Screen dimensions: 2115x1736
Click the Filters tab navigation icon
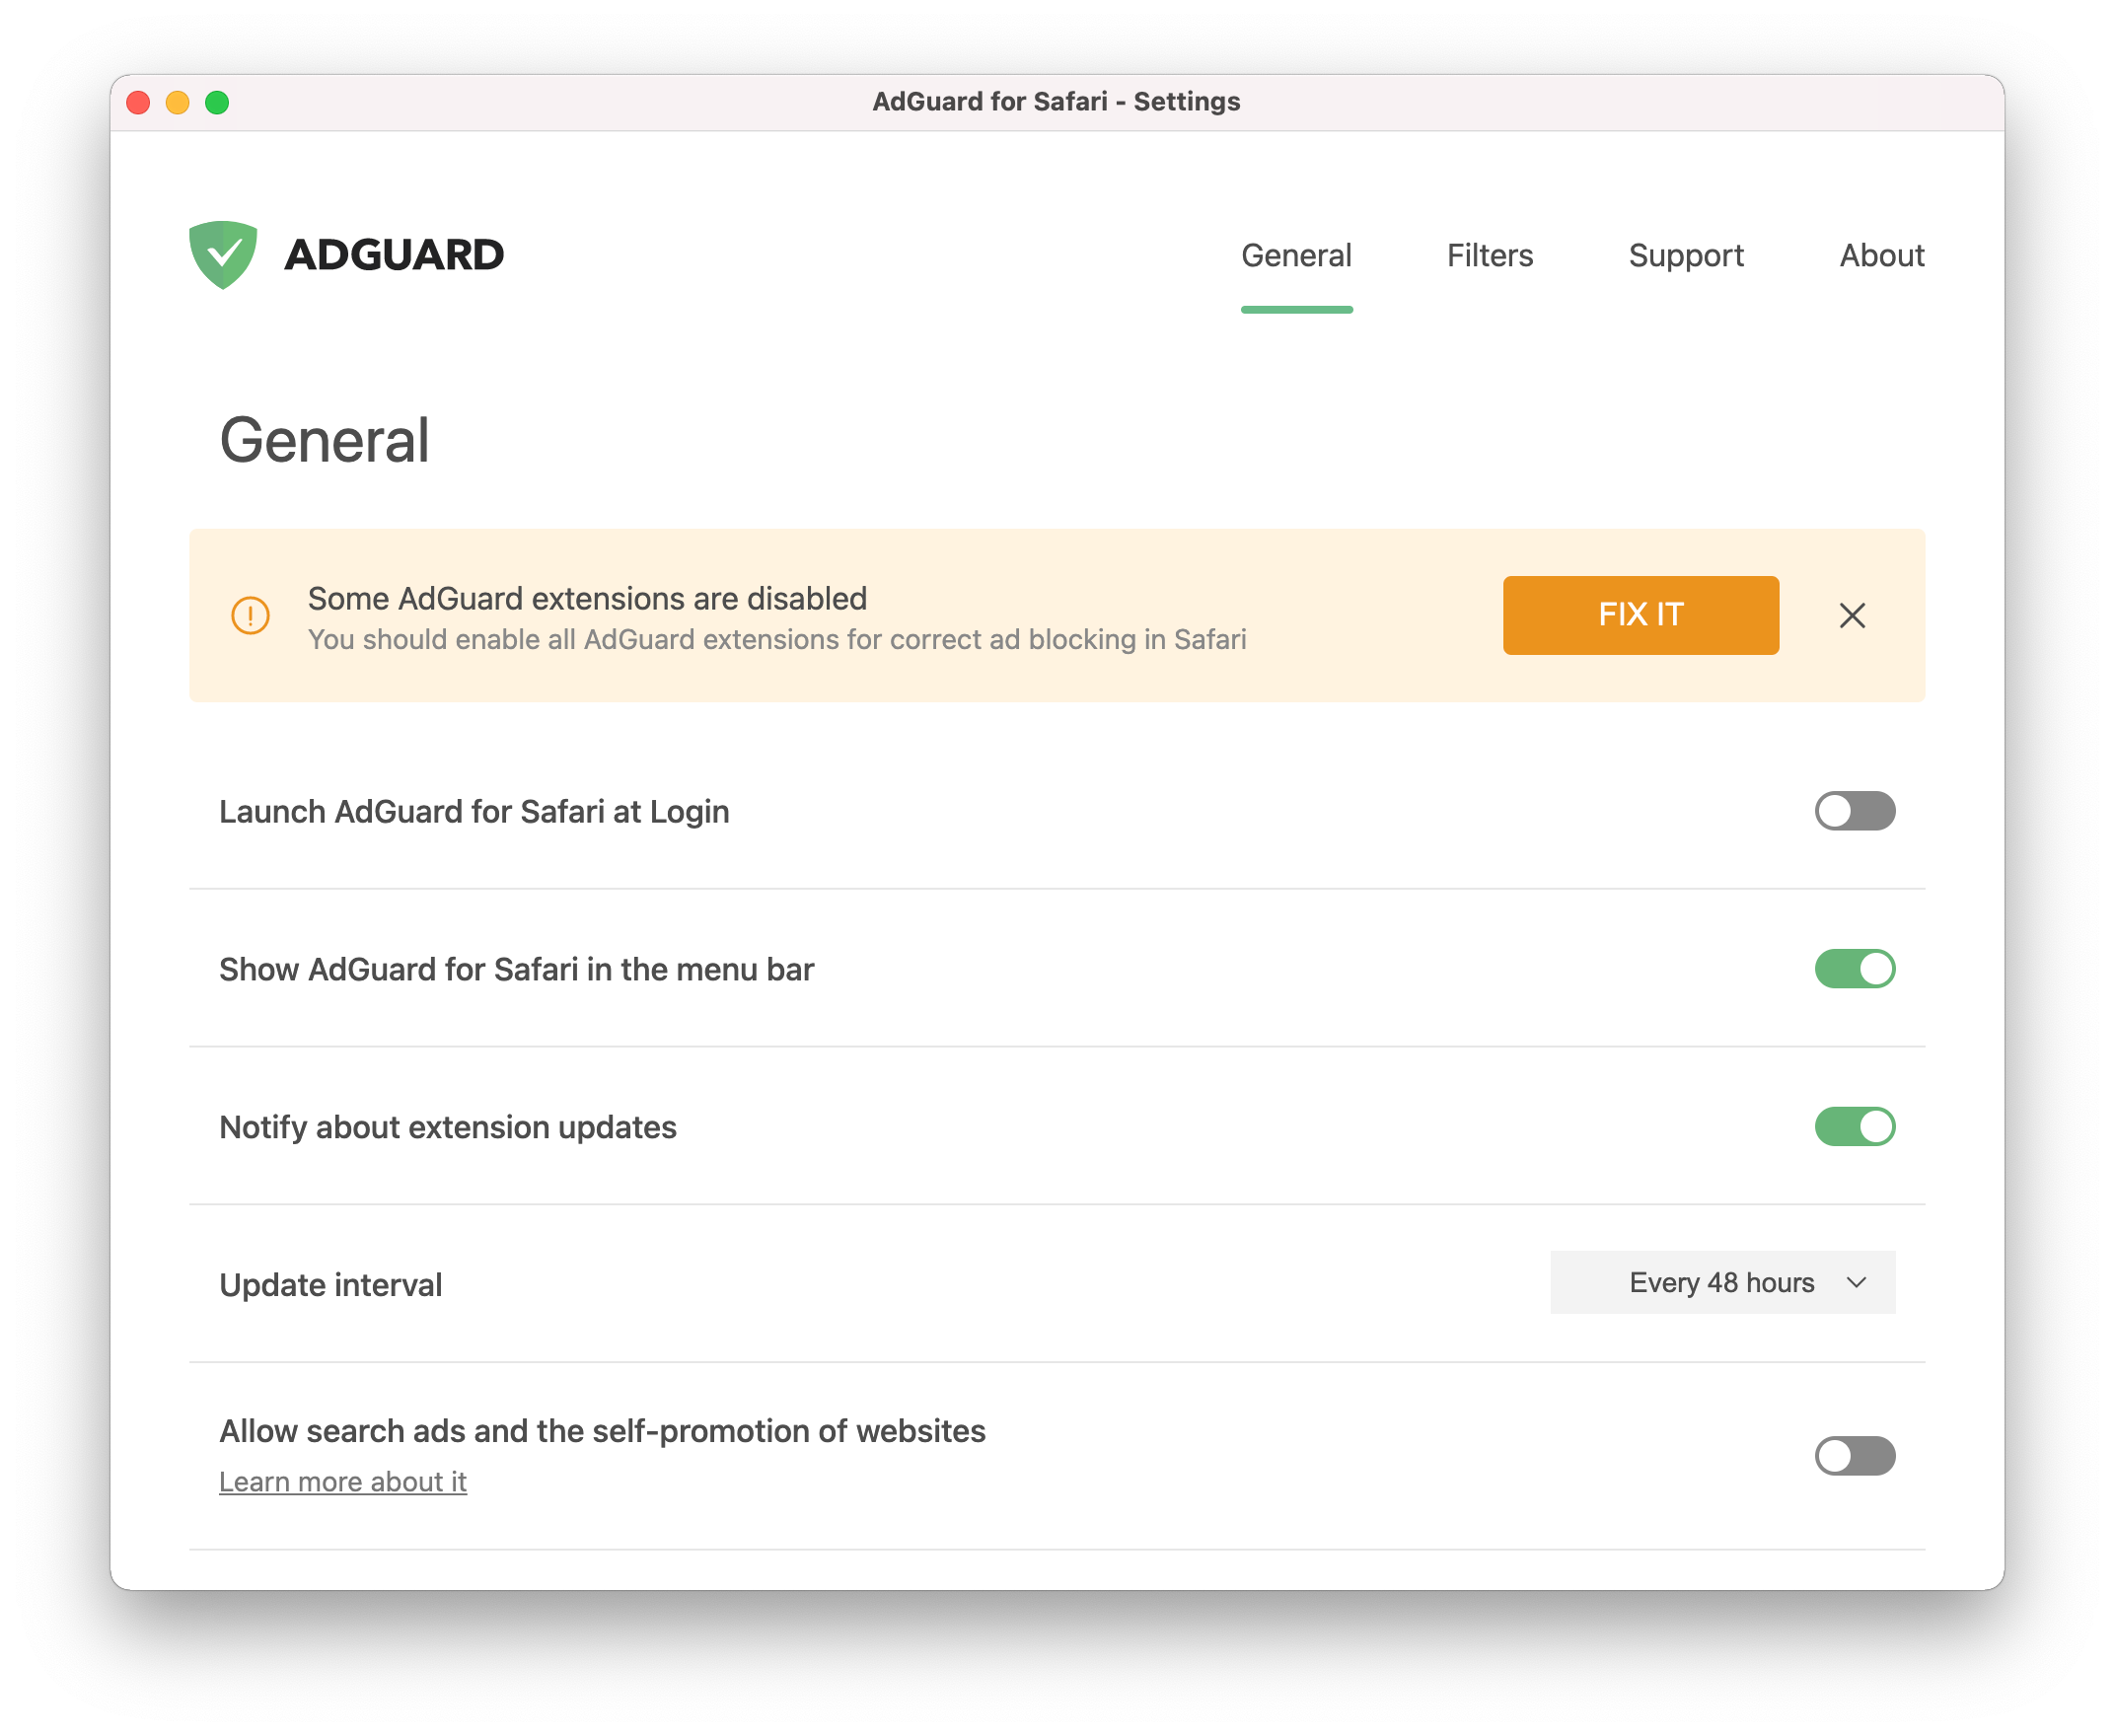click(1488, 254)
